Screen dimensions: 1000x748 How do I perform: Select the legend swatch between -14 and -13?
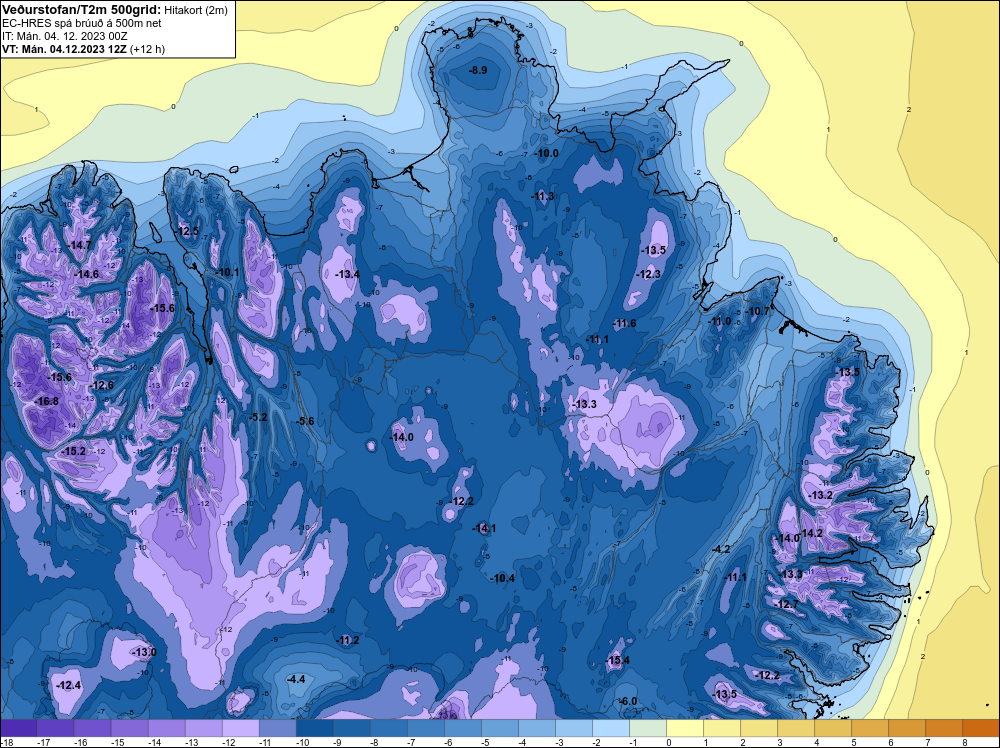coord(167,728)
